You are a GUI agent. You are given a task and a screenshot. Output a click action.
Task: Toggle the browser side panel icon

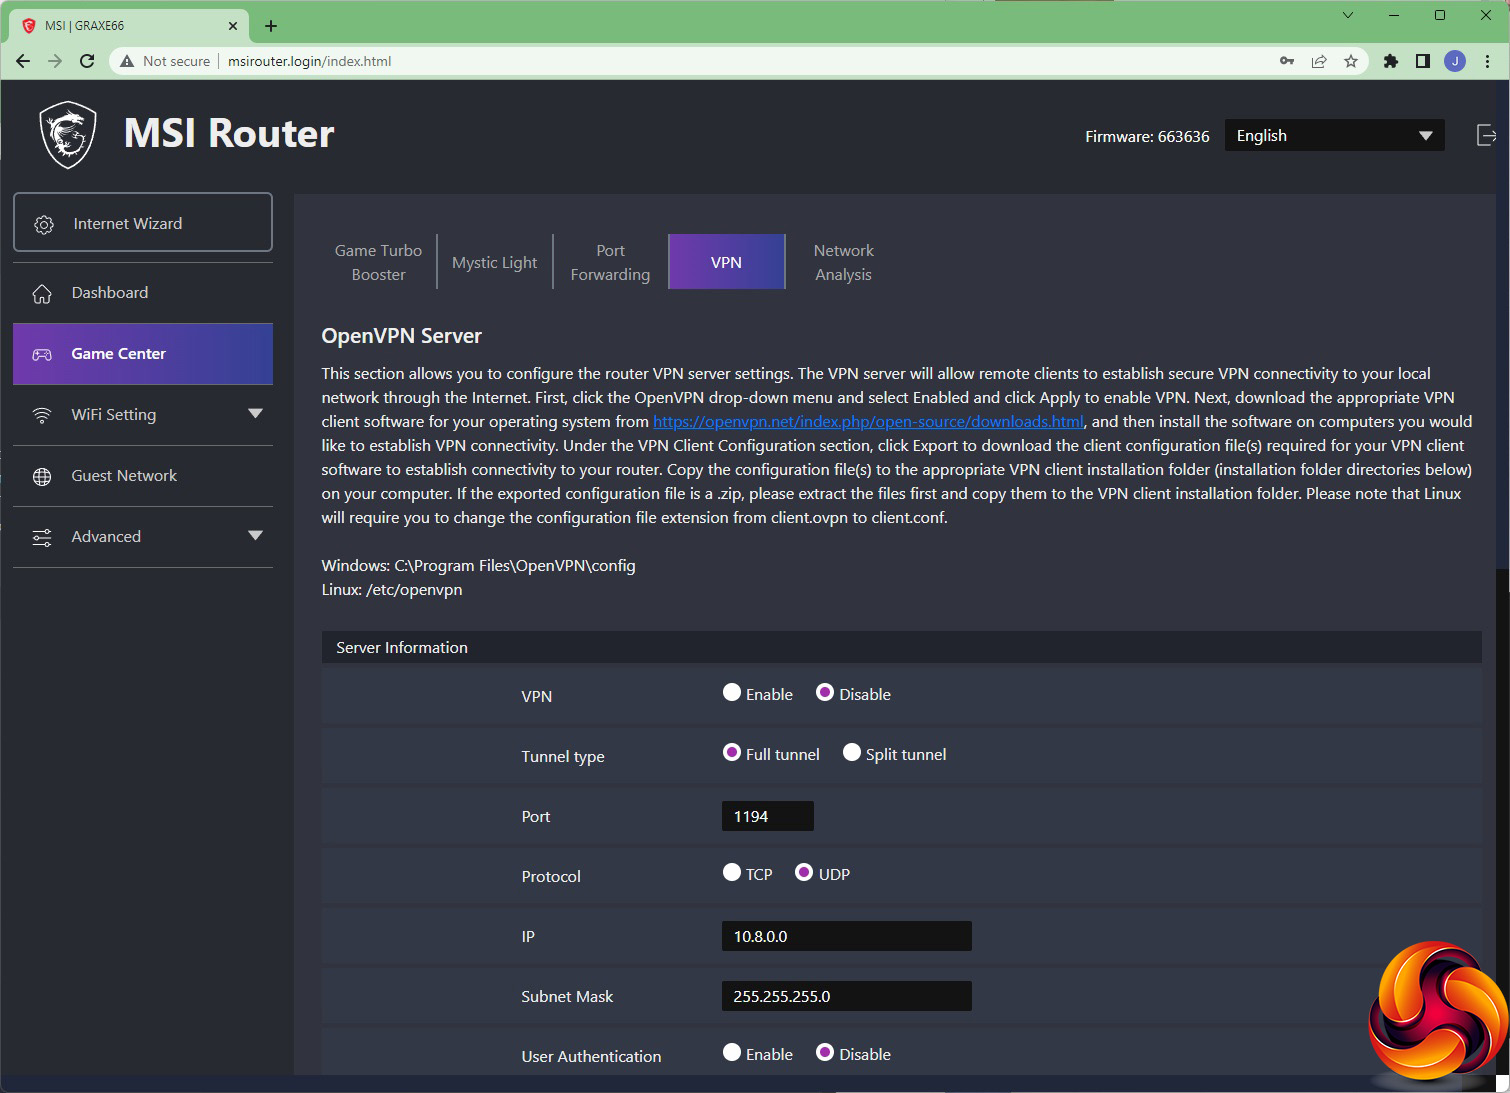(1422, 61)
